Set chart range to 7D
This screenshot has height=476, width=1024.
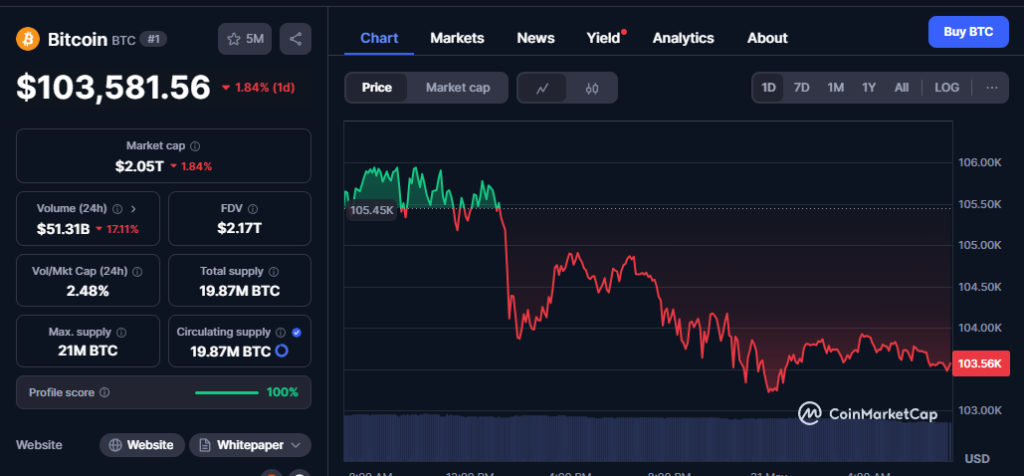pos(801,87)
